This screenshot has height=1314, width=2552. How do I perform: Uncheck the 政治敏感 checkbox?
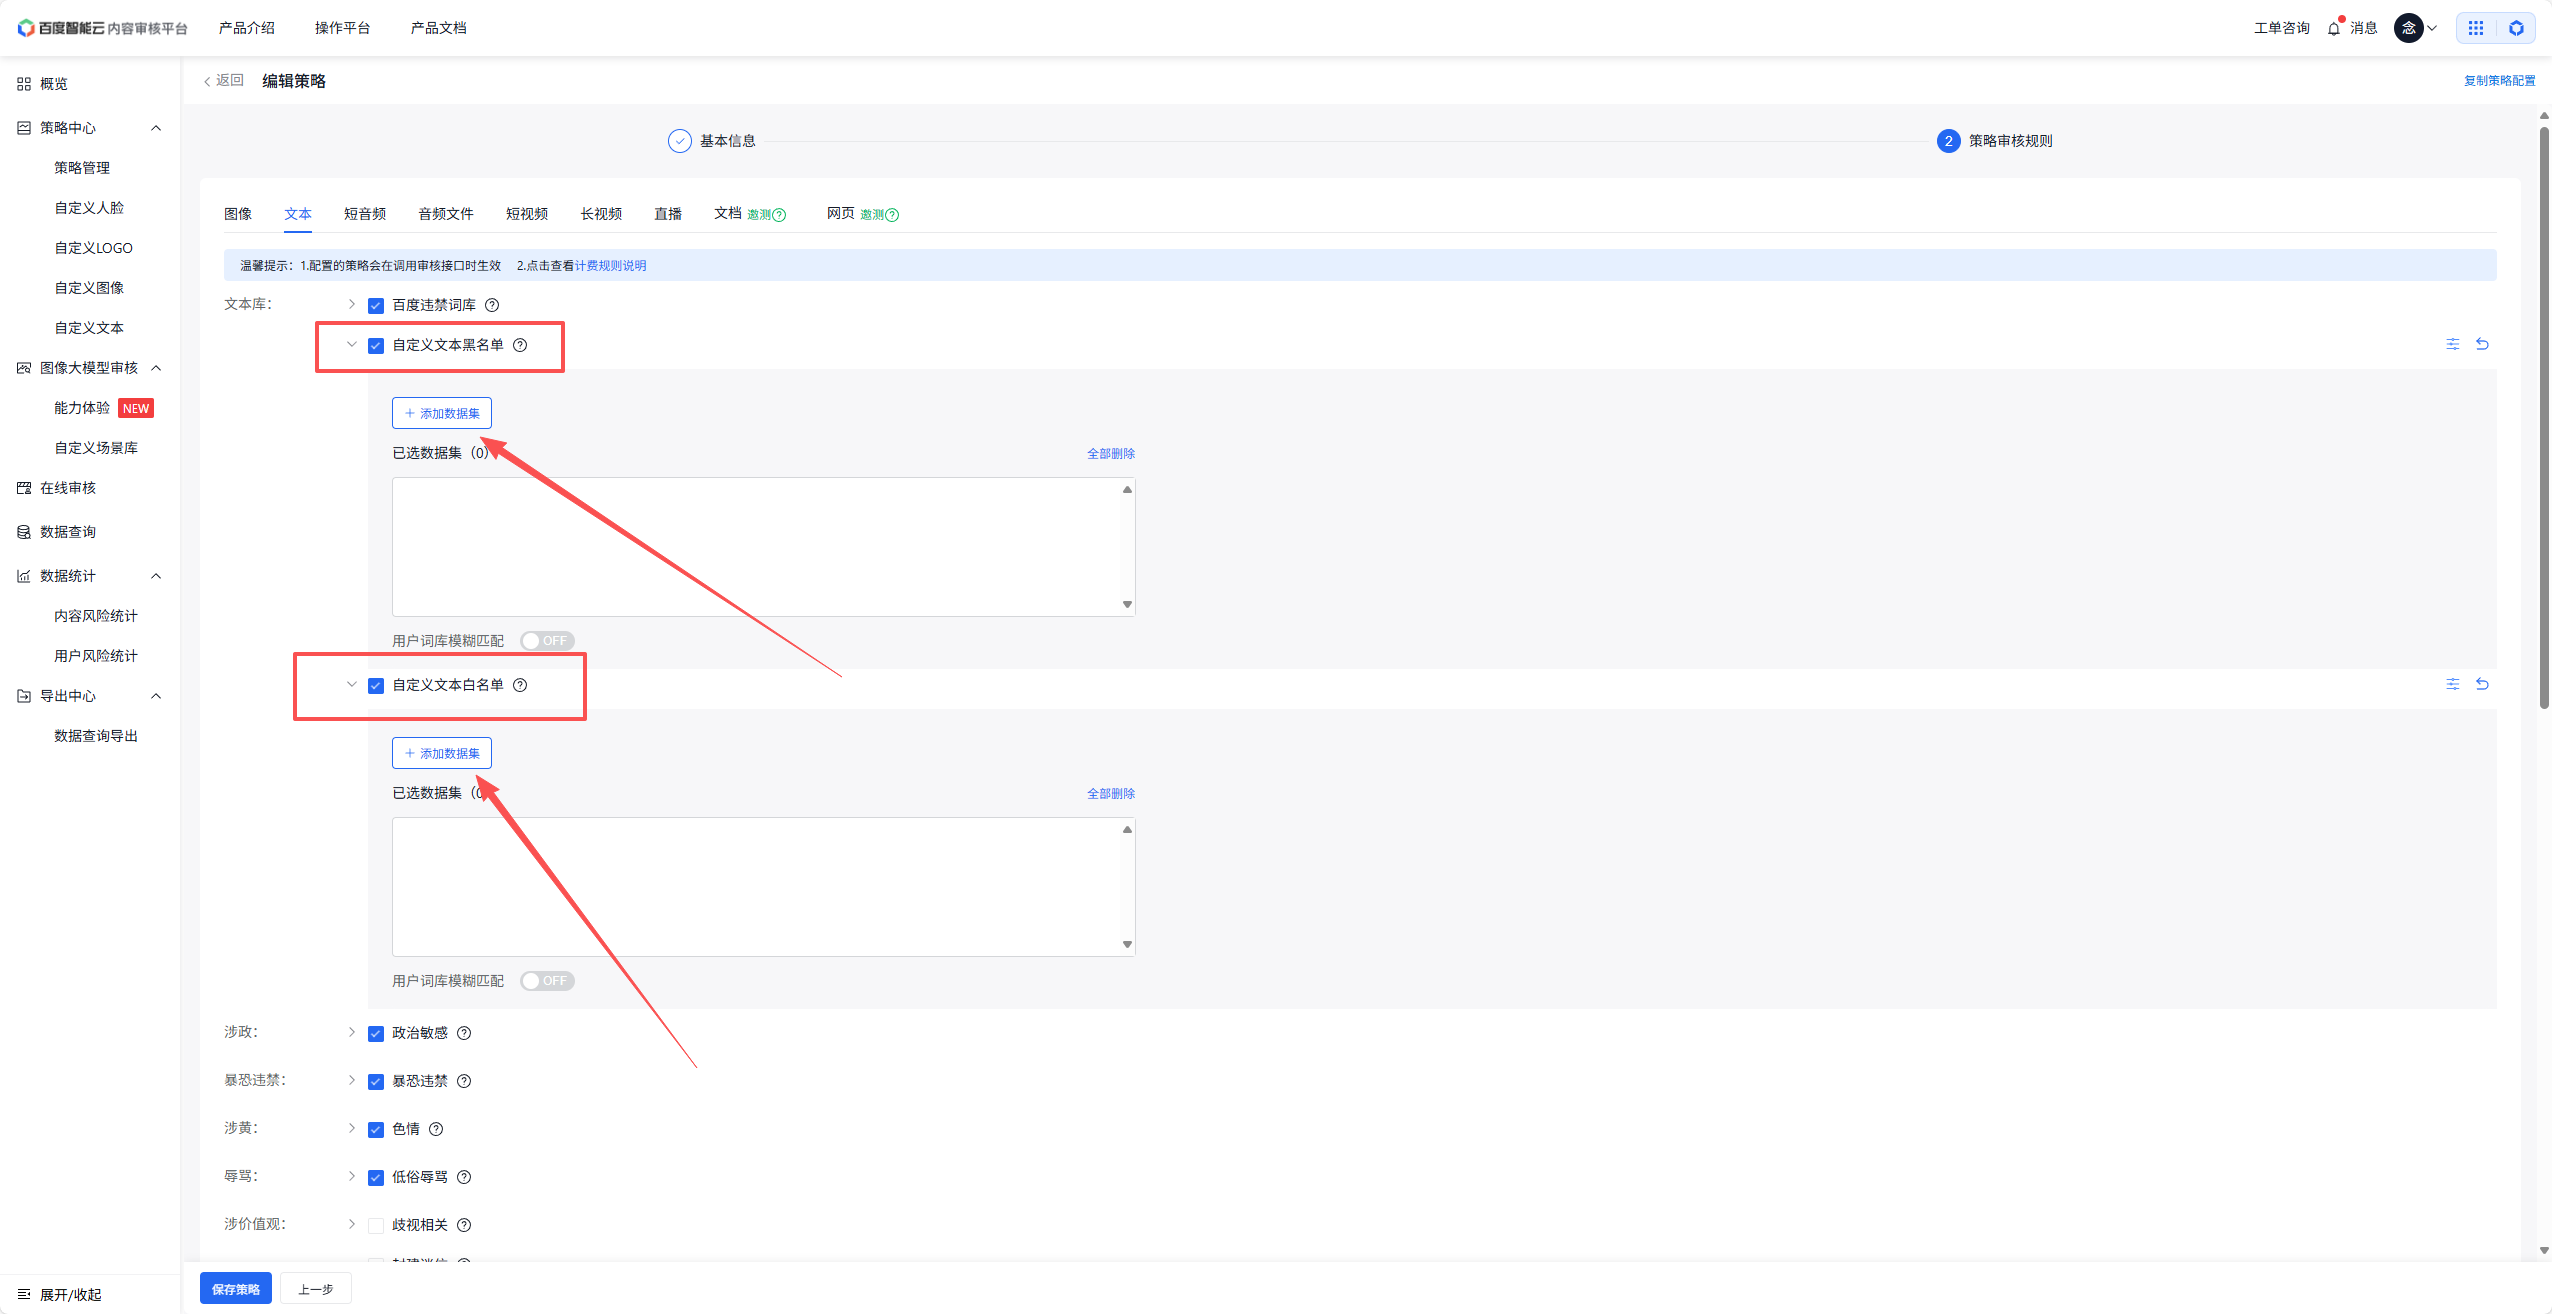376,1033
